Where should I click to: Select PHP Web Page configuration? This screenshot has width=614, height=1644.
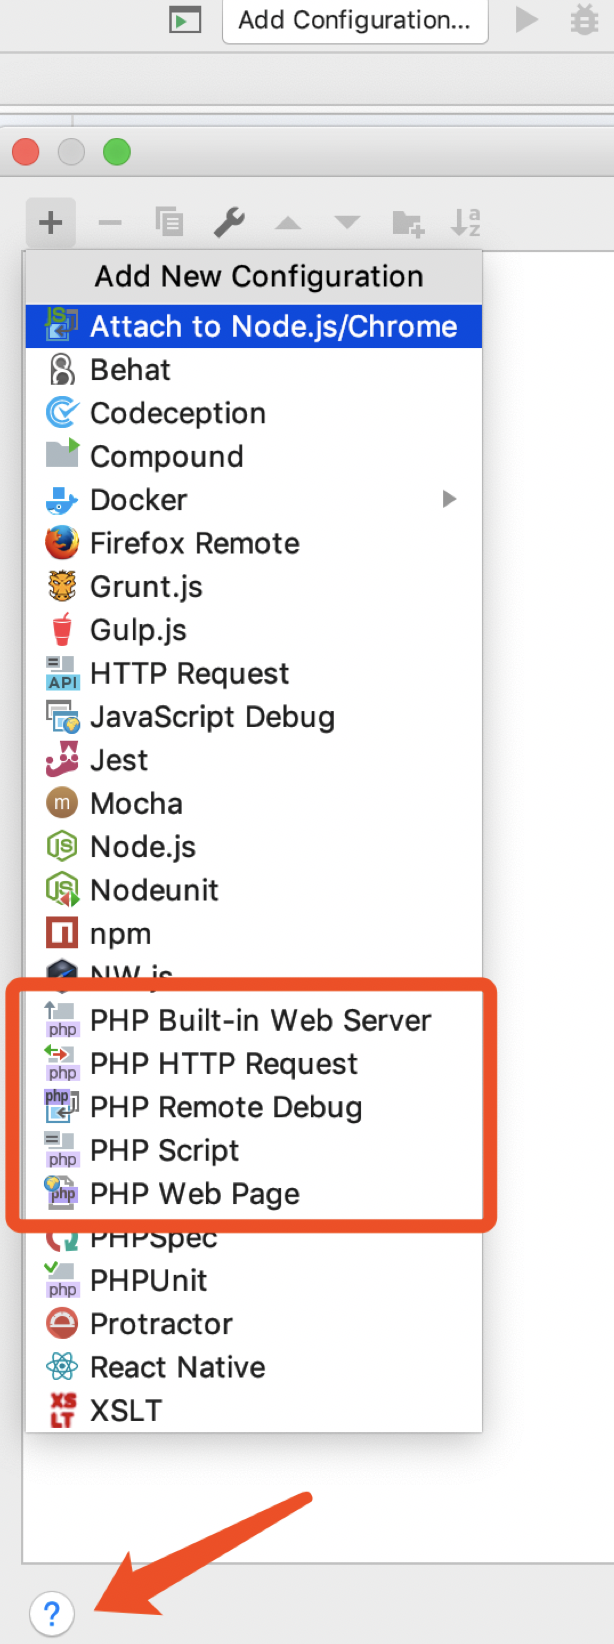[254, 1193]
